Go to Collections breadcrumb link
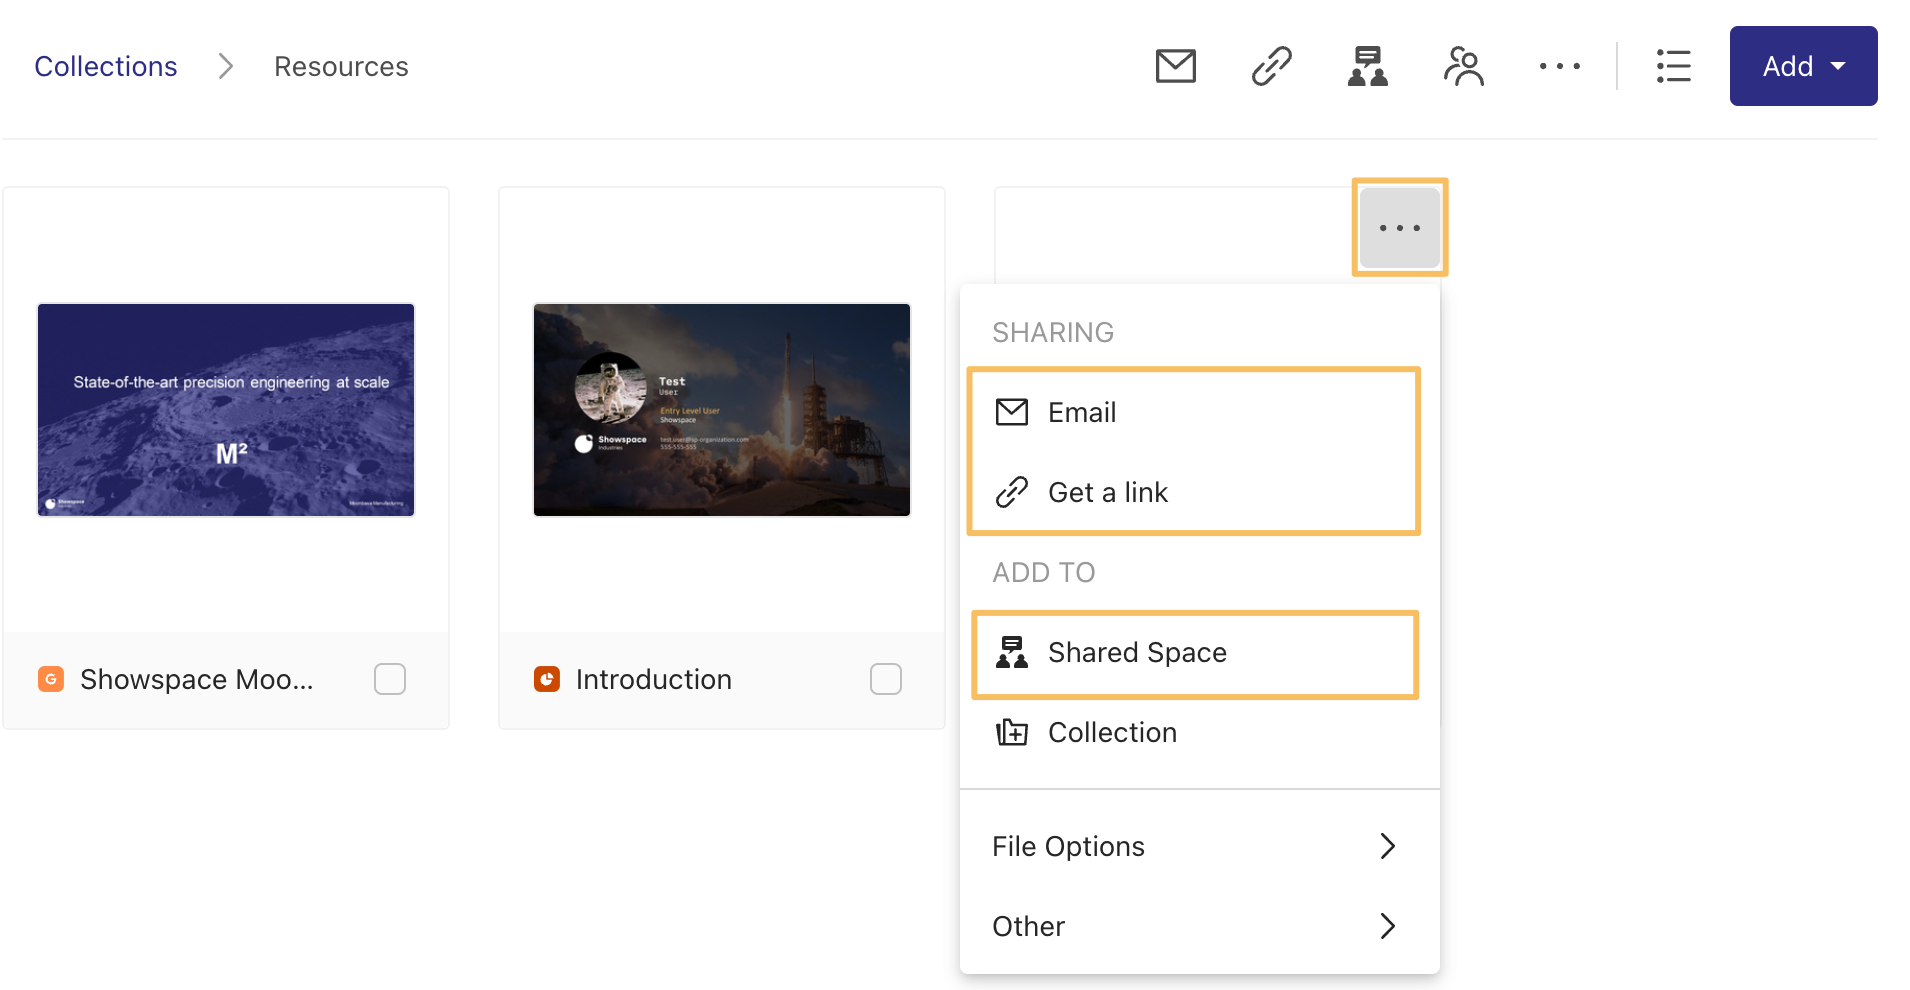 (x=106, y=67)
